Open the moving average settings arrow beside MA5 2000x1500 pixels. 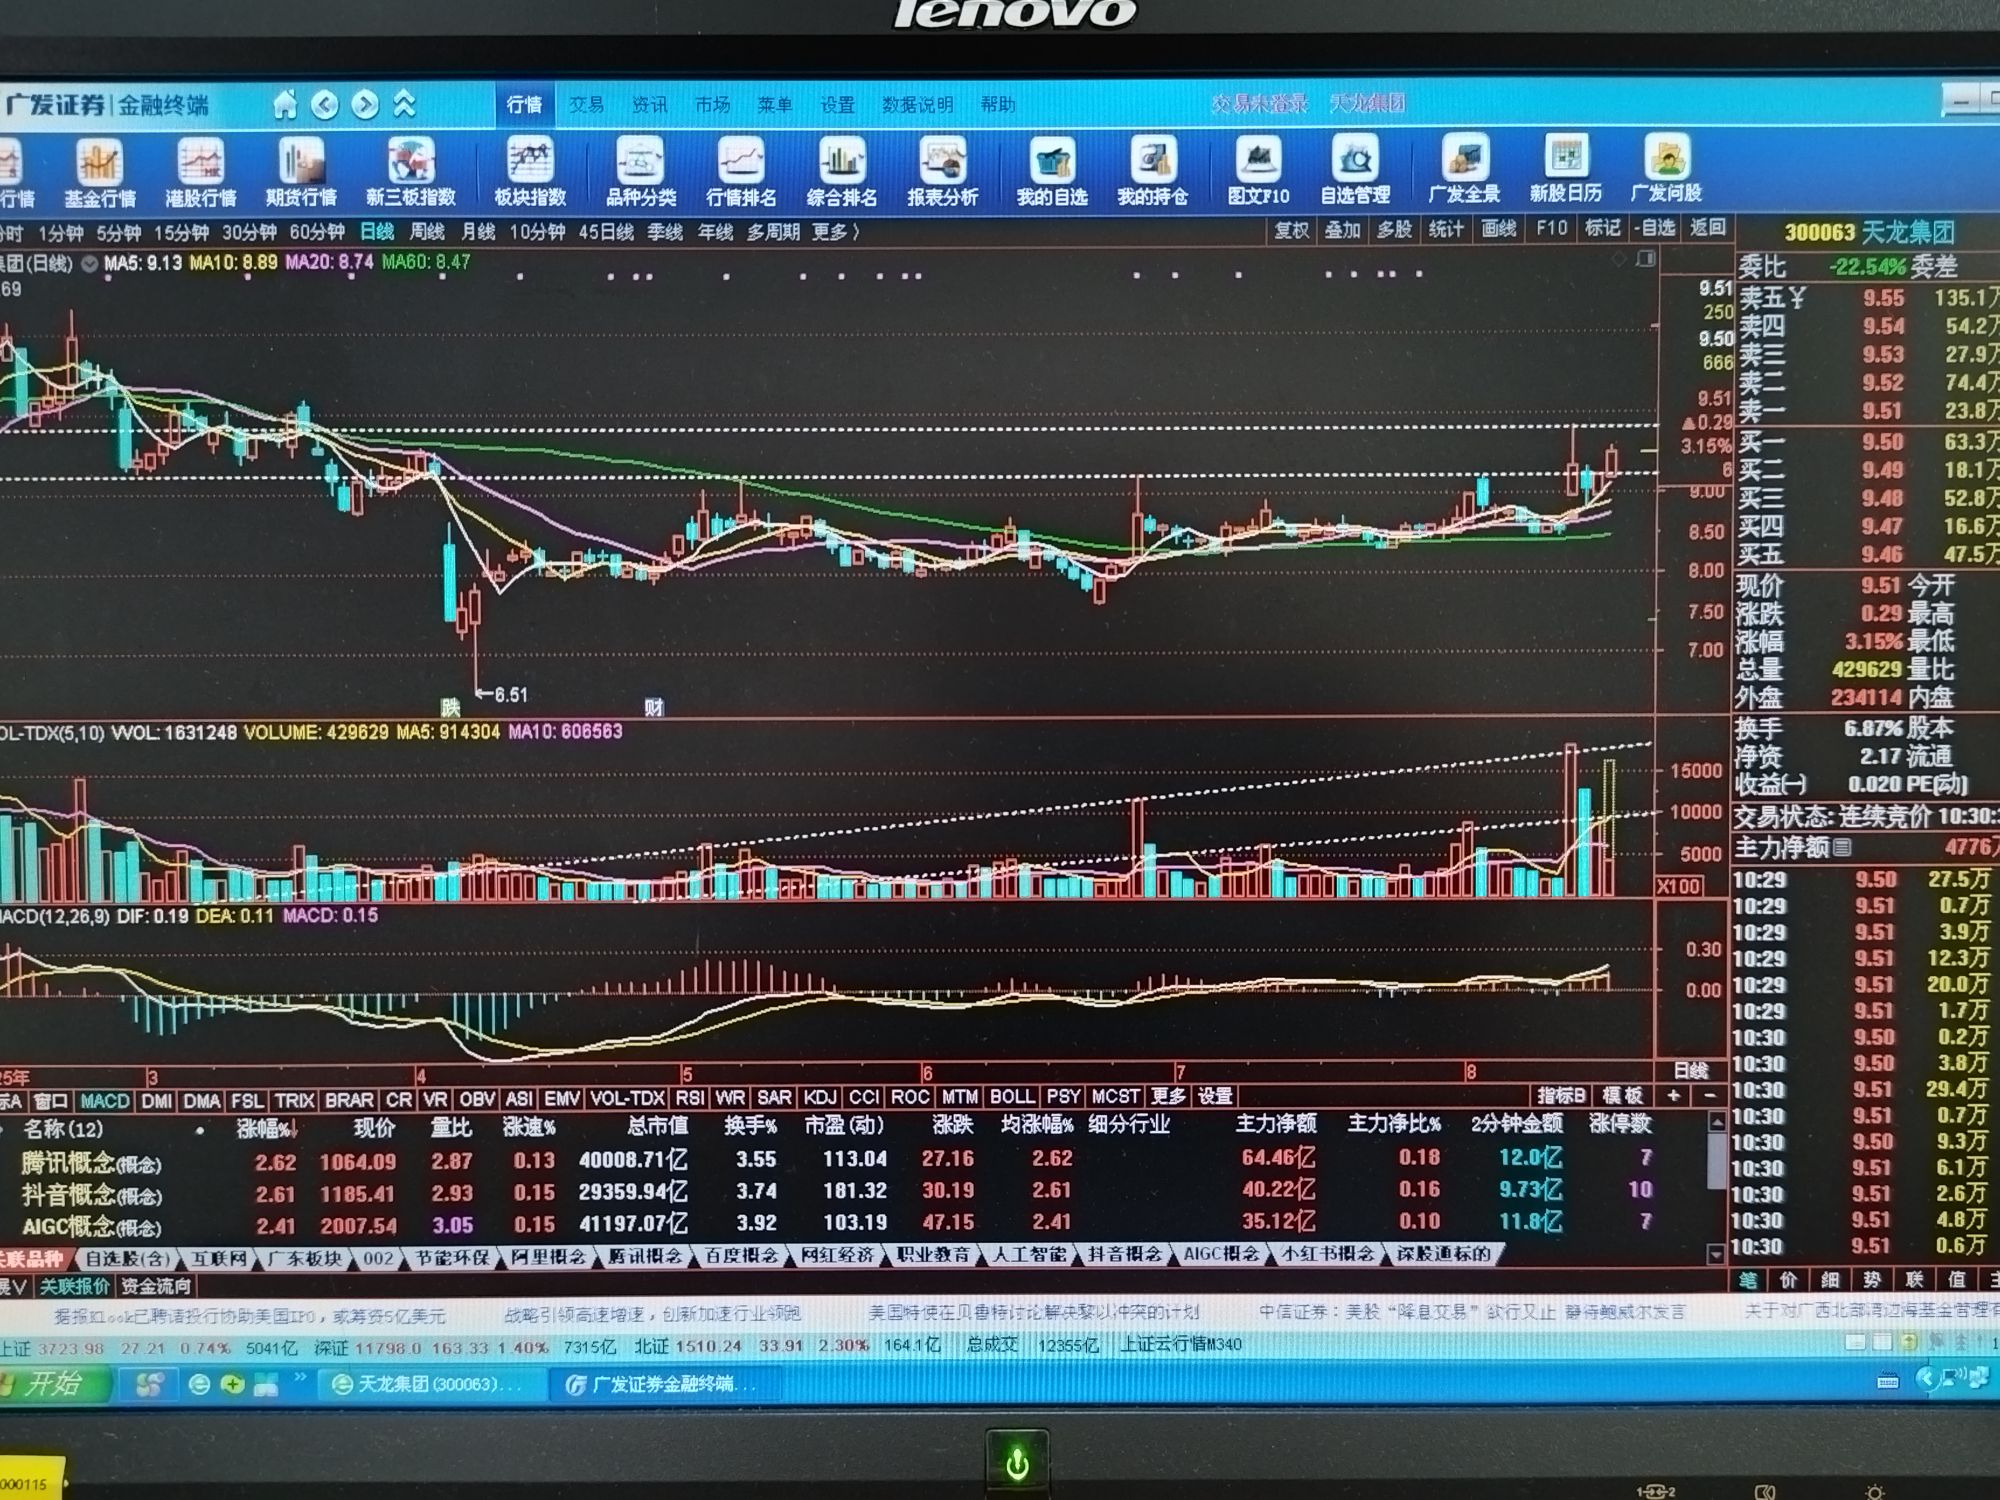(89, 264)
